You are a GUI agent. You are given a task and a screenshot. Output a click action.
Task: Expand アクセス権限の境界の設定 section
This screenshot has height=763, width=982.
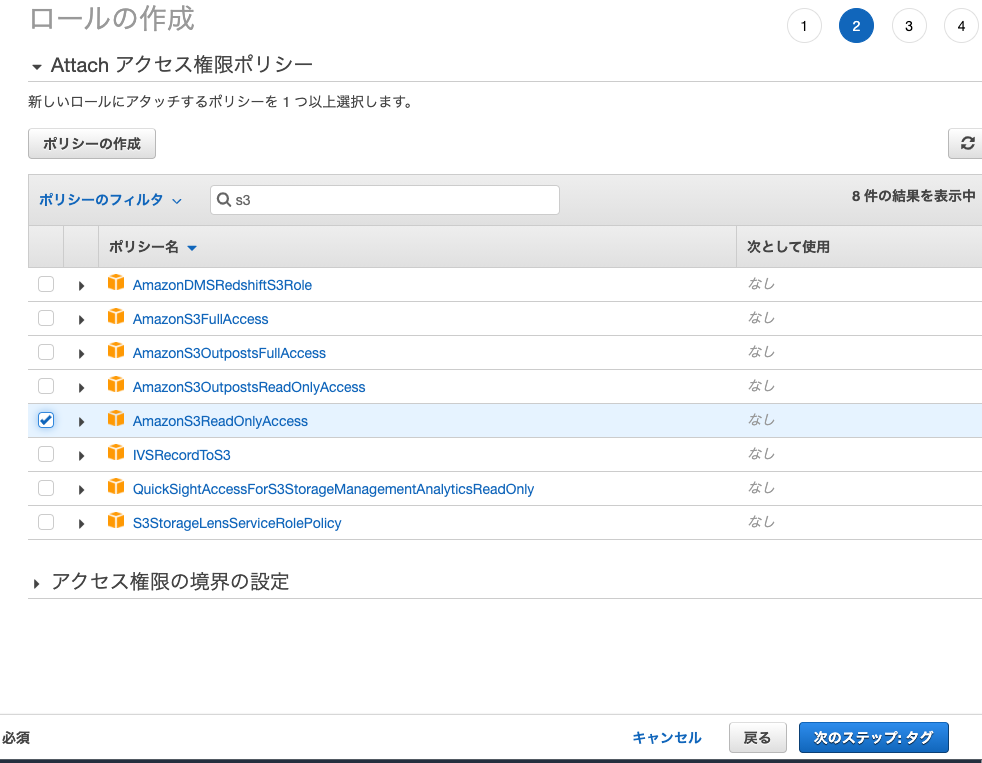(36, 583)
